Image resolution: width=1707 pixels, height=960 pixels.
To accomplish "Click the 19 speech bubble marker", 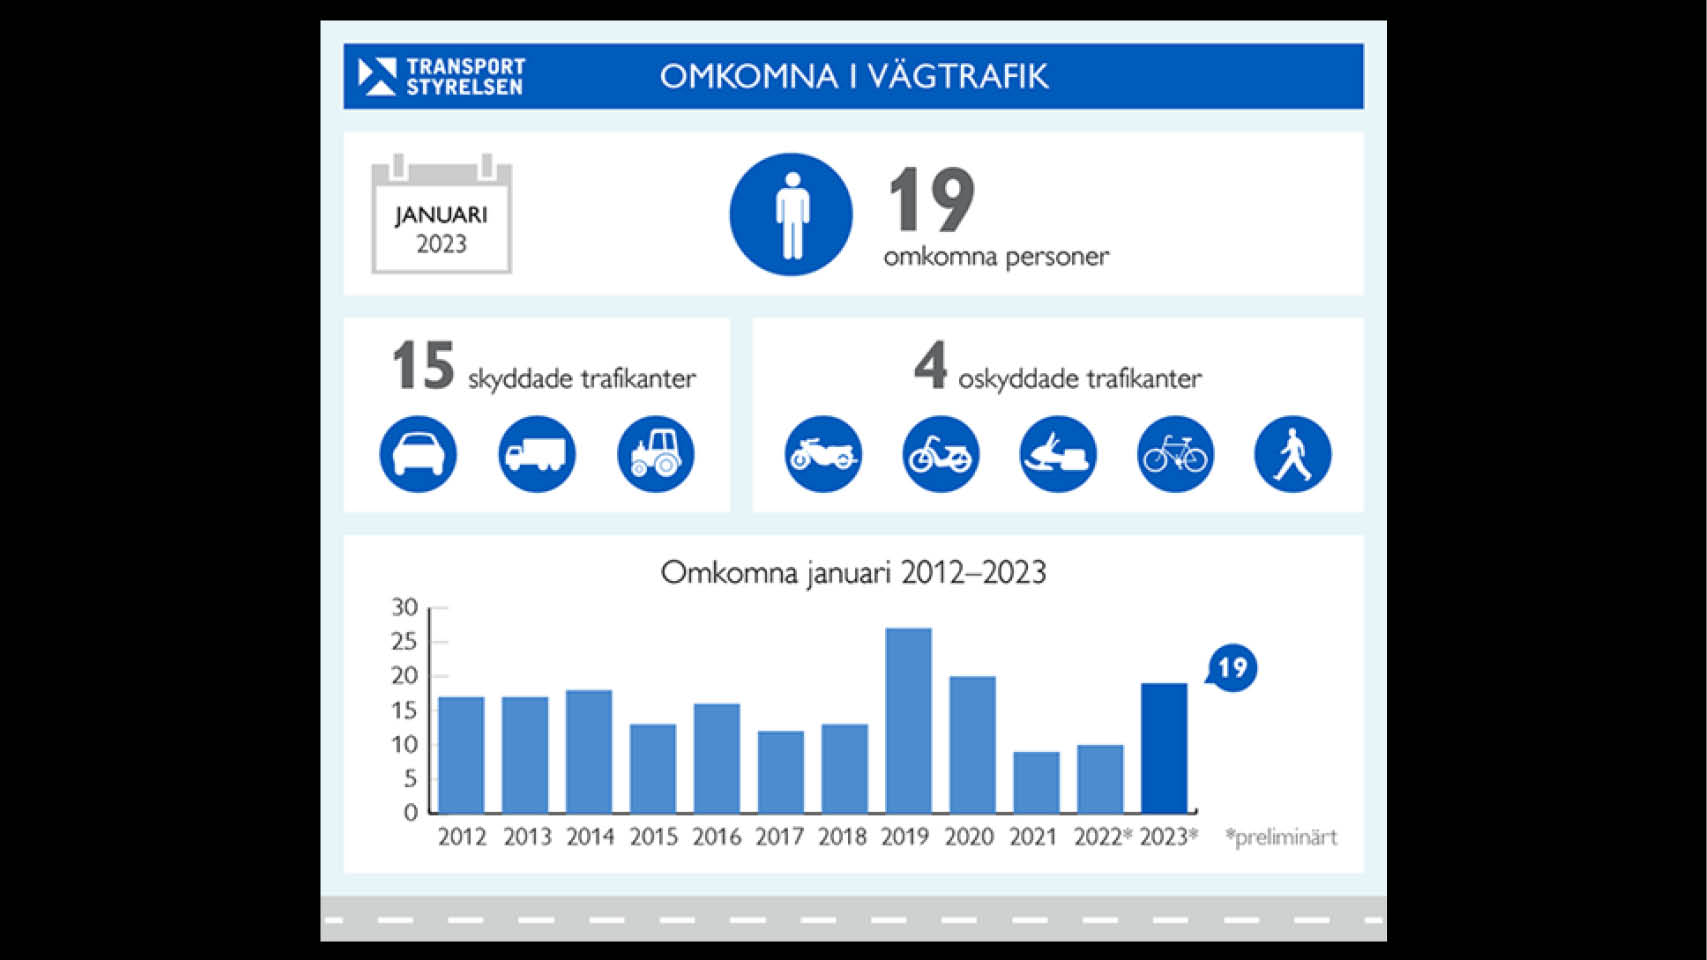I will 1233,668.
